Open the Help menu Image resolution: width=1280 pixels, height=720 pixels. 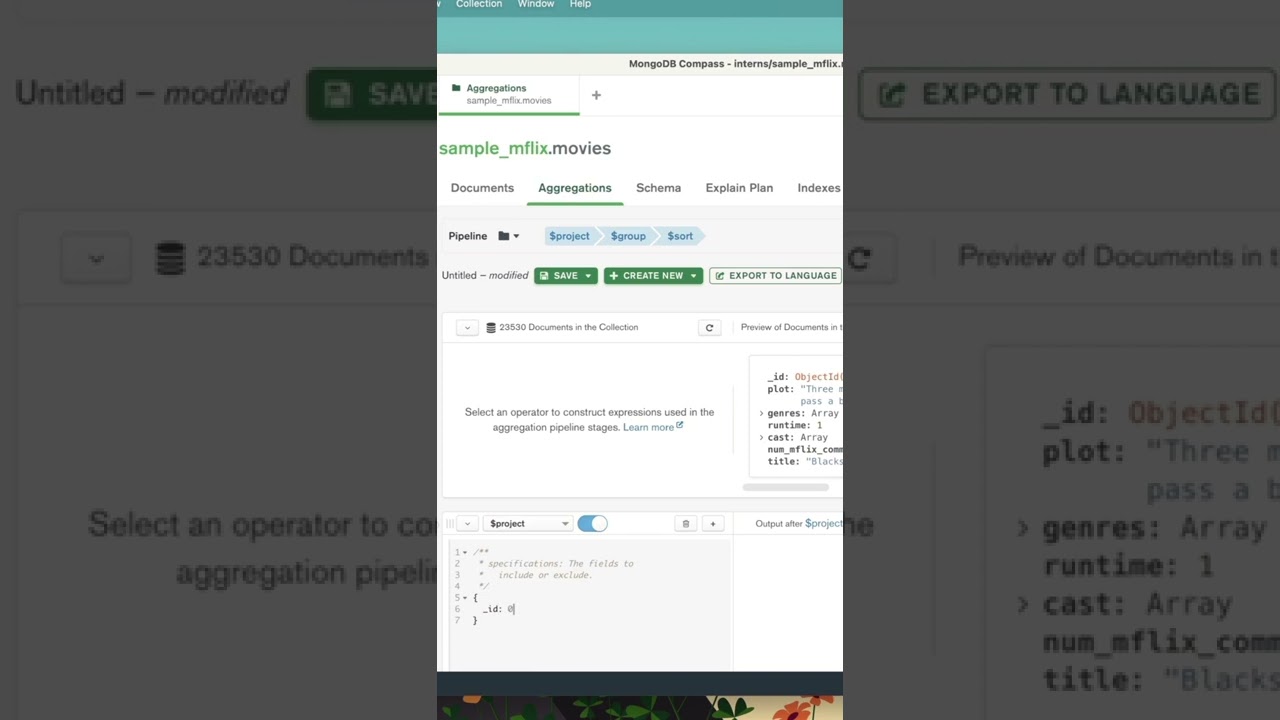(x=580, y=4)
